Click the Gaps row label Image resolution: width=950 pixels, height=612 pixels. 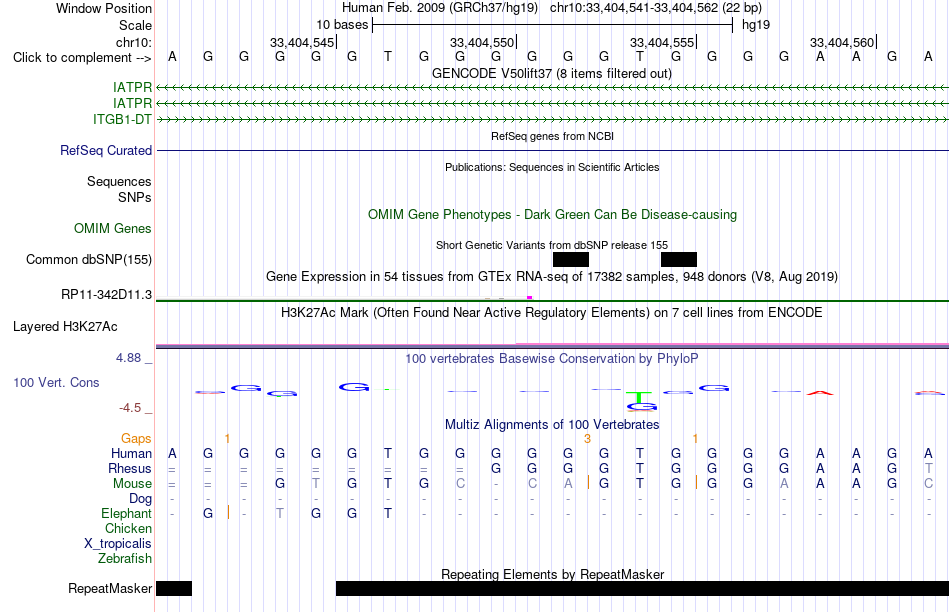click(136, 438)
